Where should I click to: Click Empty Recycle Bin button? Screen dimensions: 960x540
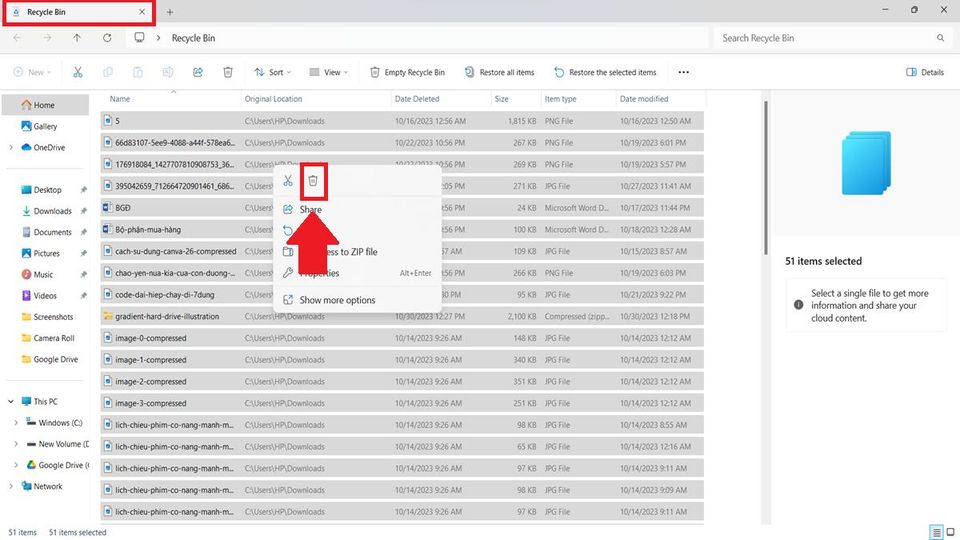click(407, 72)
